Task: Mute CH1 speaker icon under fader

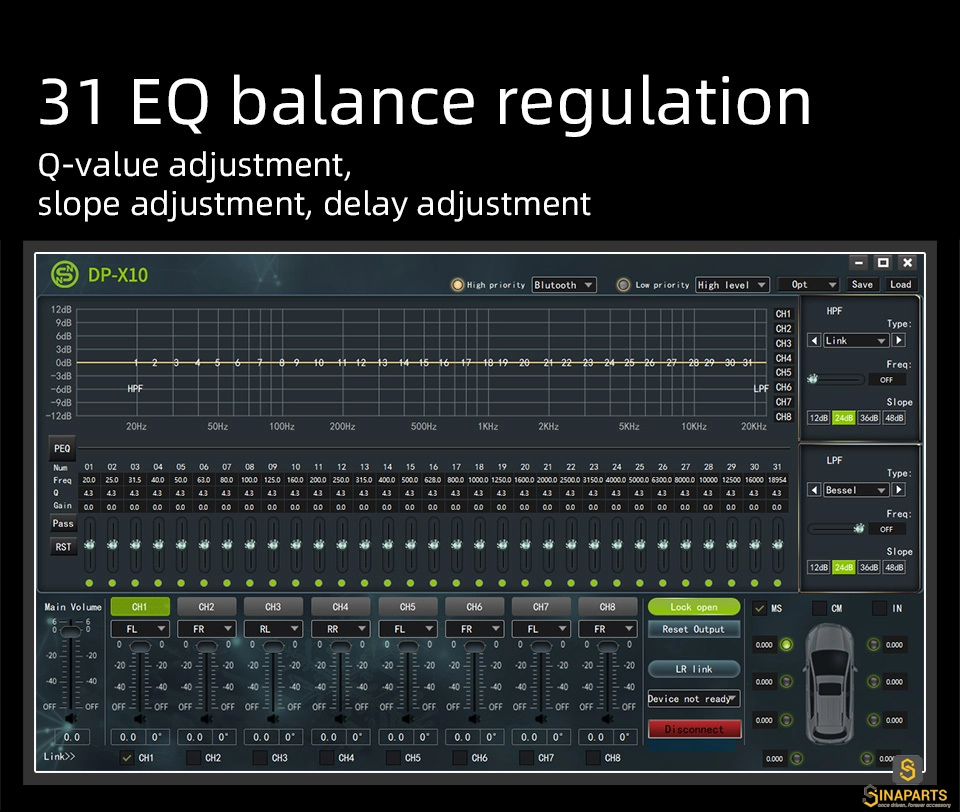Action: (140, 718)
